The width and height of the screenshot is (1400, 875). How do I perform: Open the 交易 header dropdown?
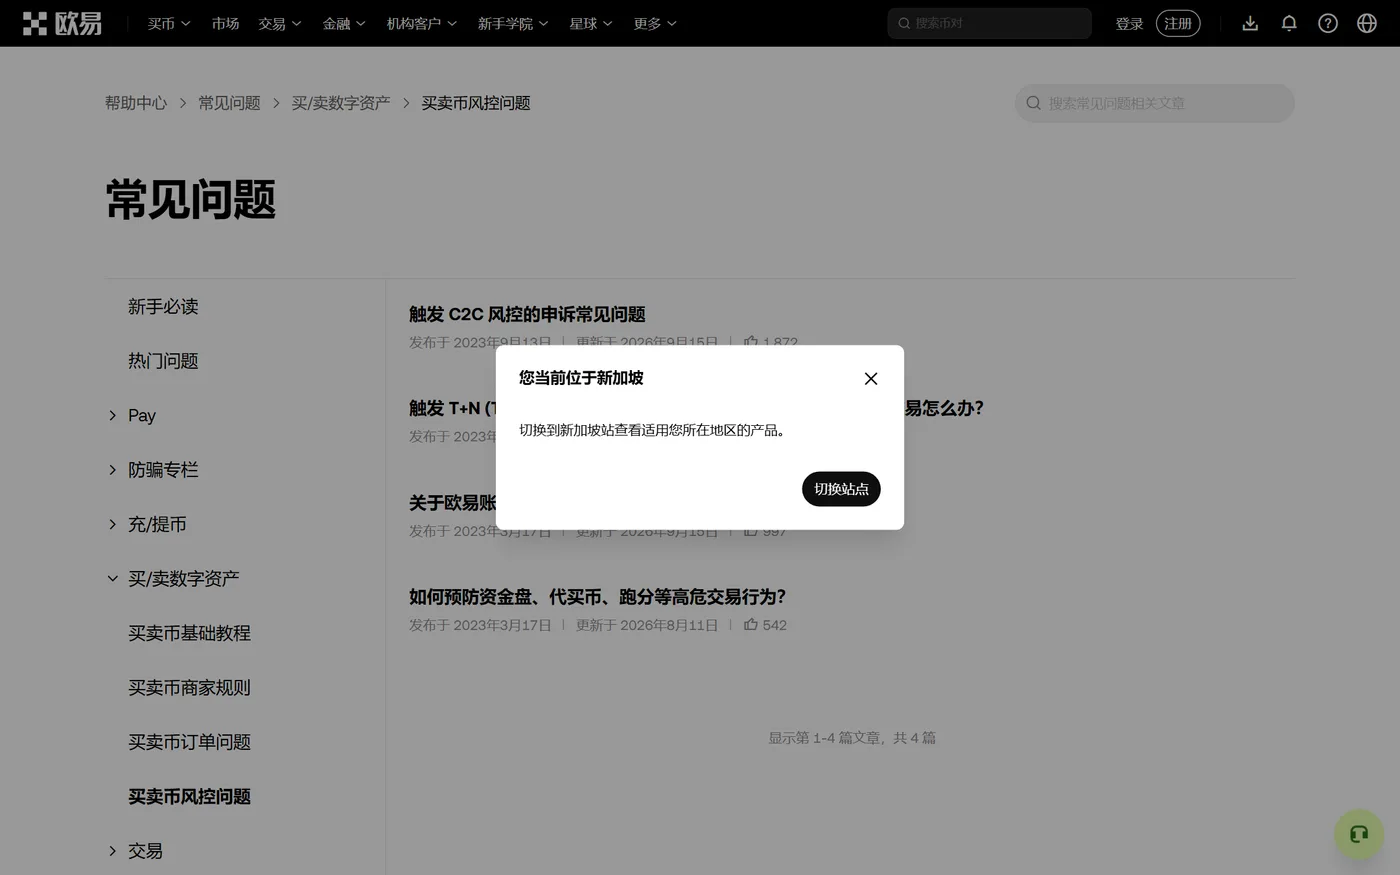280,23
